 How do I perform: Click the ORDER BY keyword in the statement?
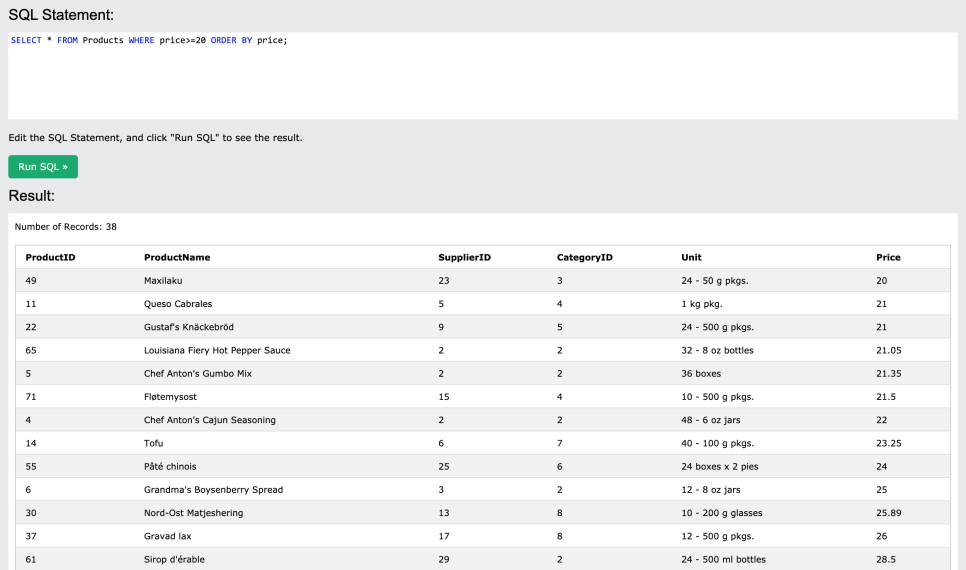coord(231,40)
